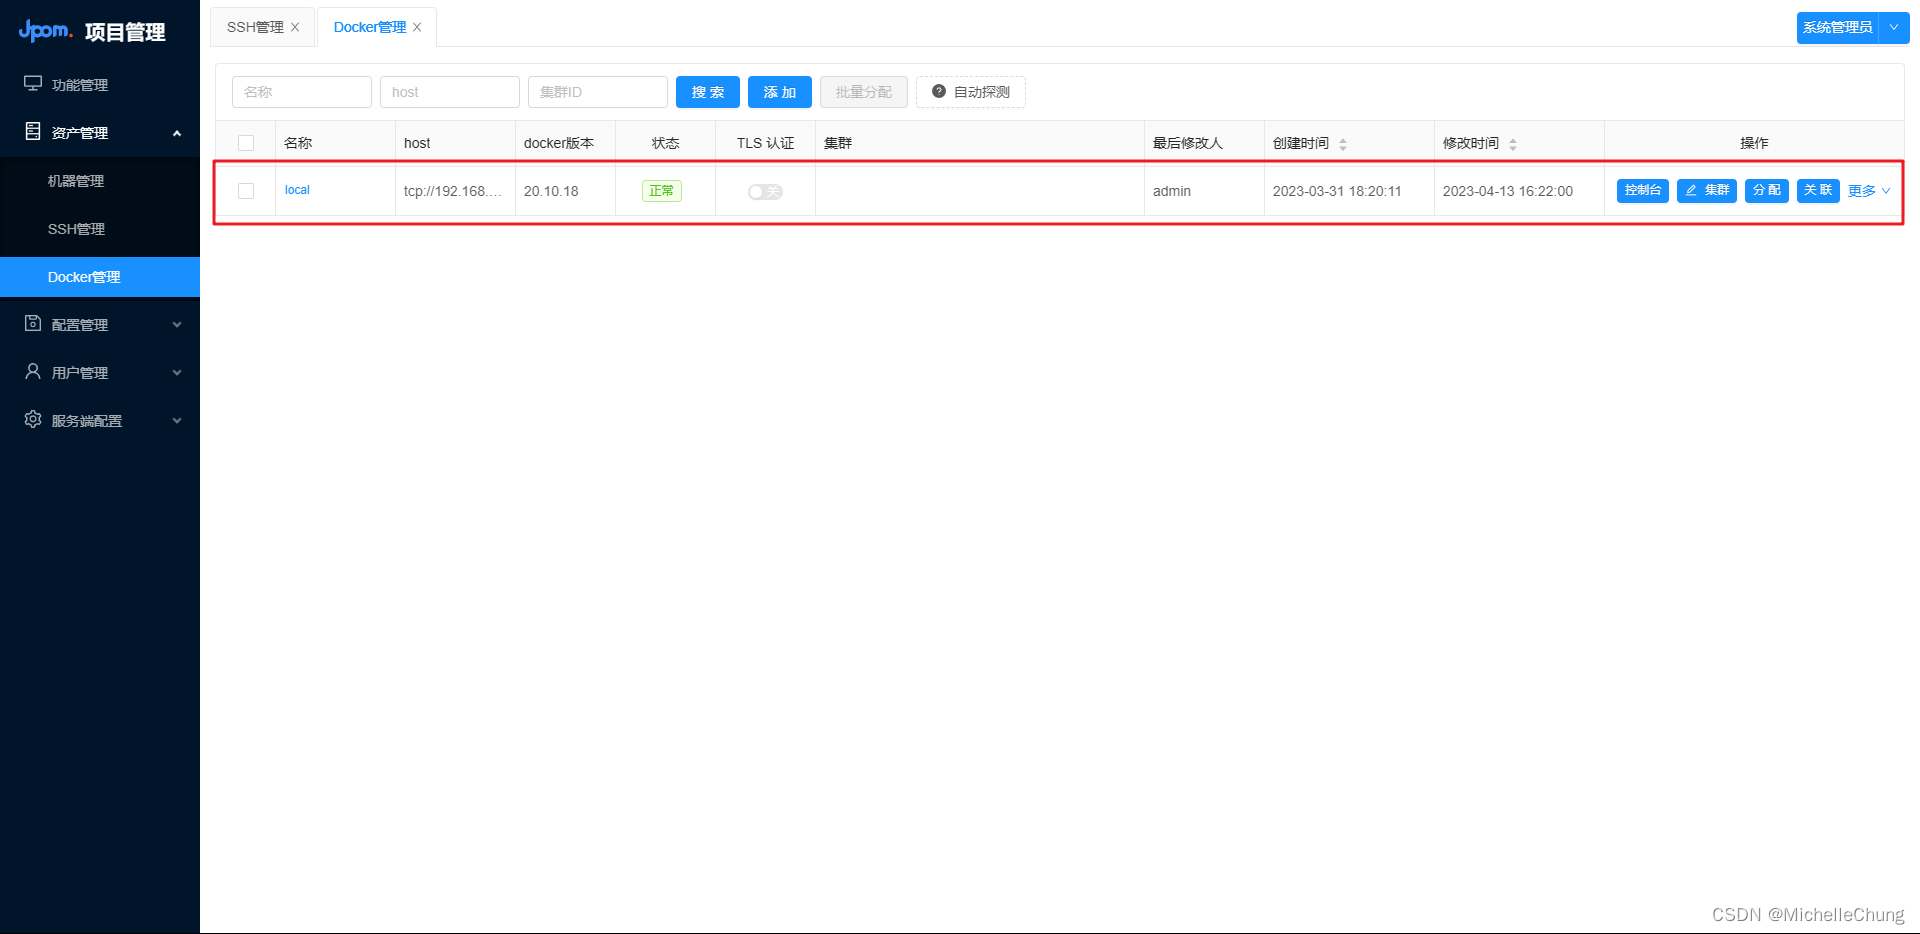1920x934 pixels.
Task: Click the 关联 button in local row
Action: pyautogui.click(x=1818, y=190)
